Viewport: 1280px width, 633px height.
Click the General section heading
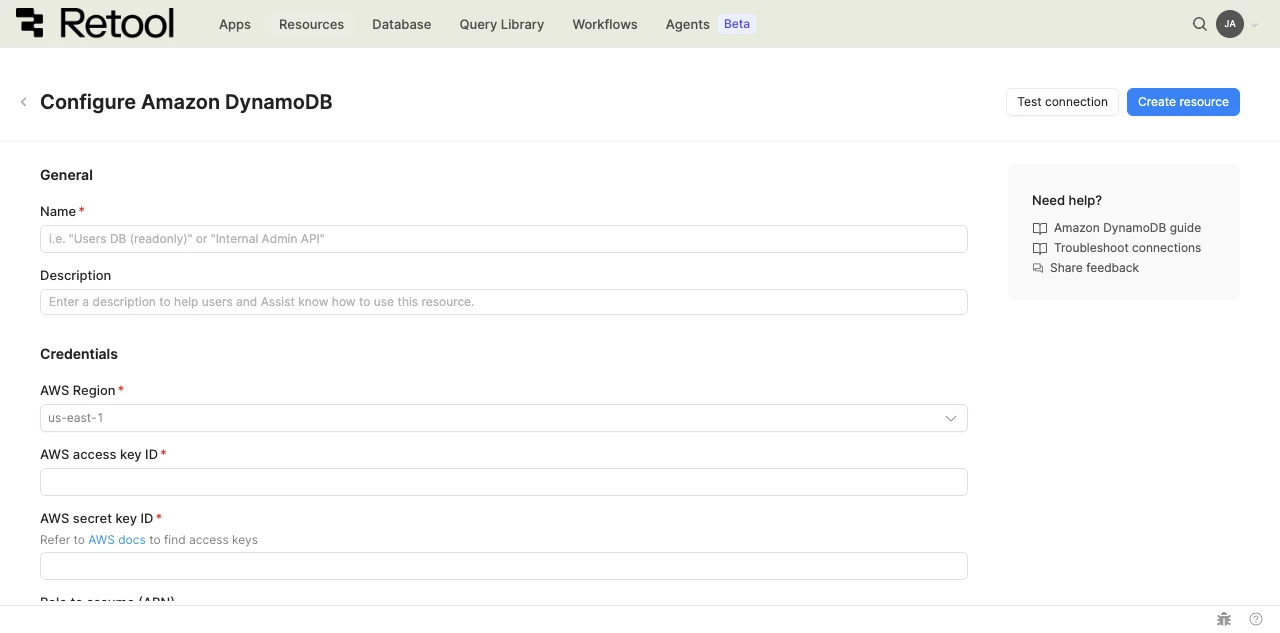click(66, 175)
